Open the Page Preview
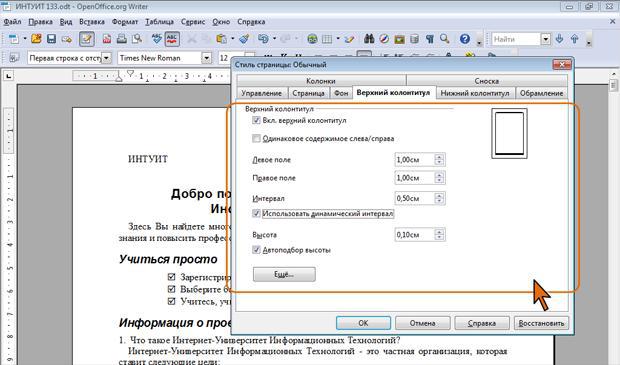620x365 pixels. point(137,39)
